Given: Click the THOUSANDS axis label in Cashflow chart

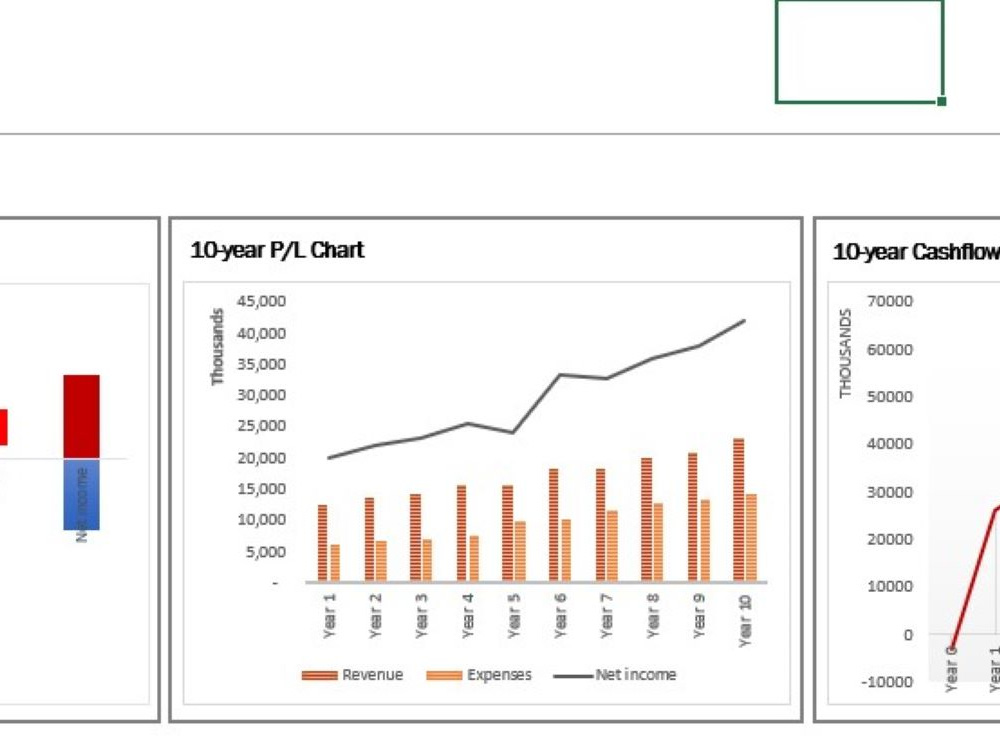Looking at the screenshot, I should (846, 353).
